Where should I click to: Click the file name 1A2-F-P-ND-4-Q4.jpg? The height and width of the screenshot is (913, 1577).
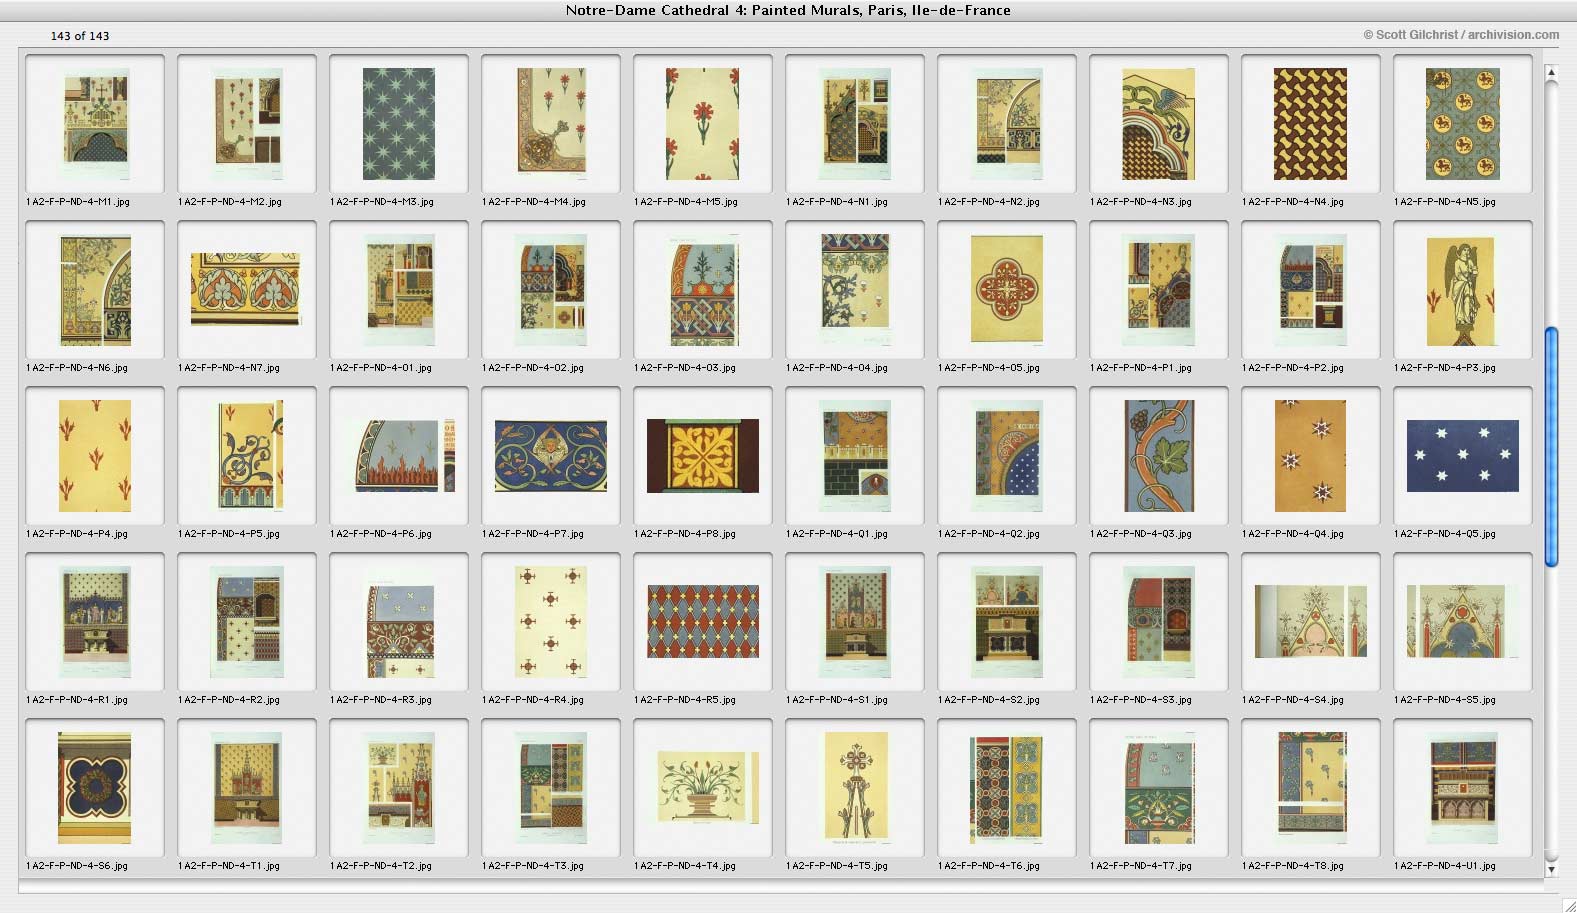tap(1293, 534)
